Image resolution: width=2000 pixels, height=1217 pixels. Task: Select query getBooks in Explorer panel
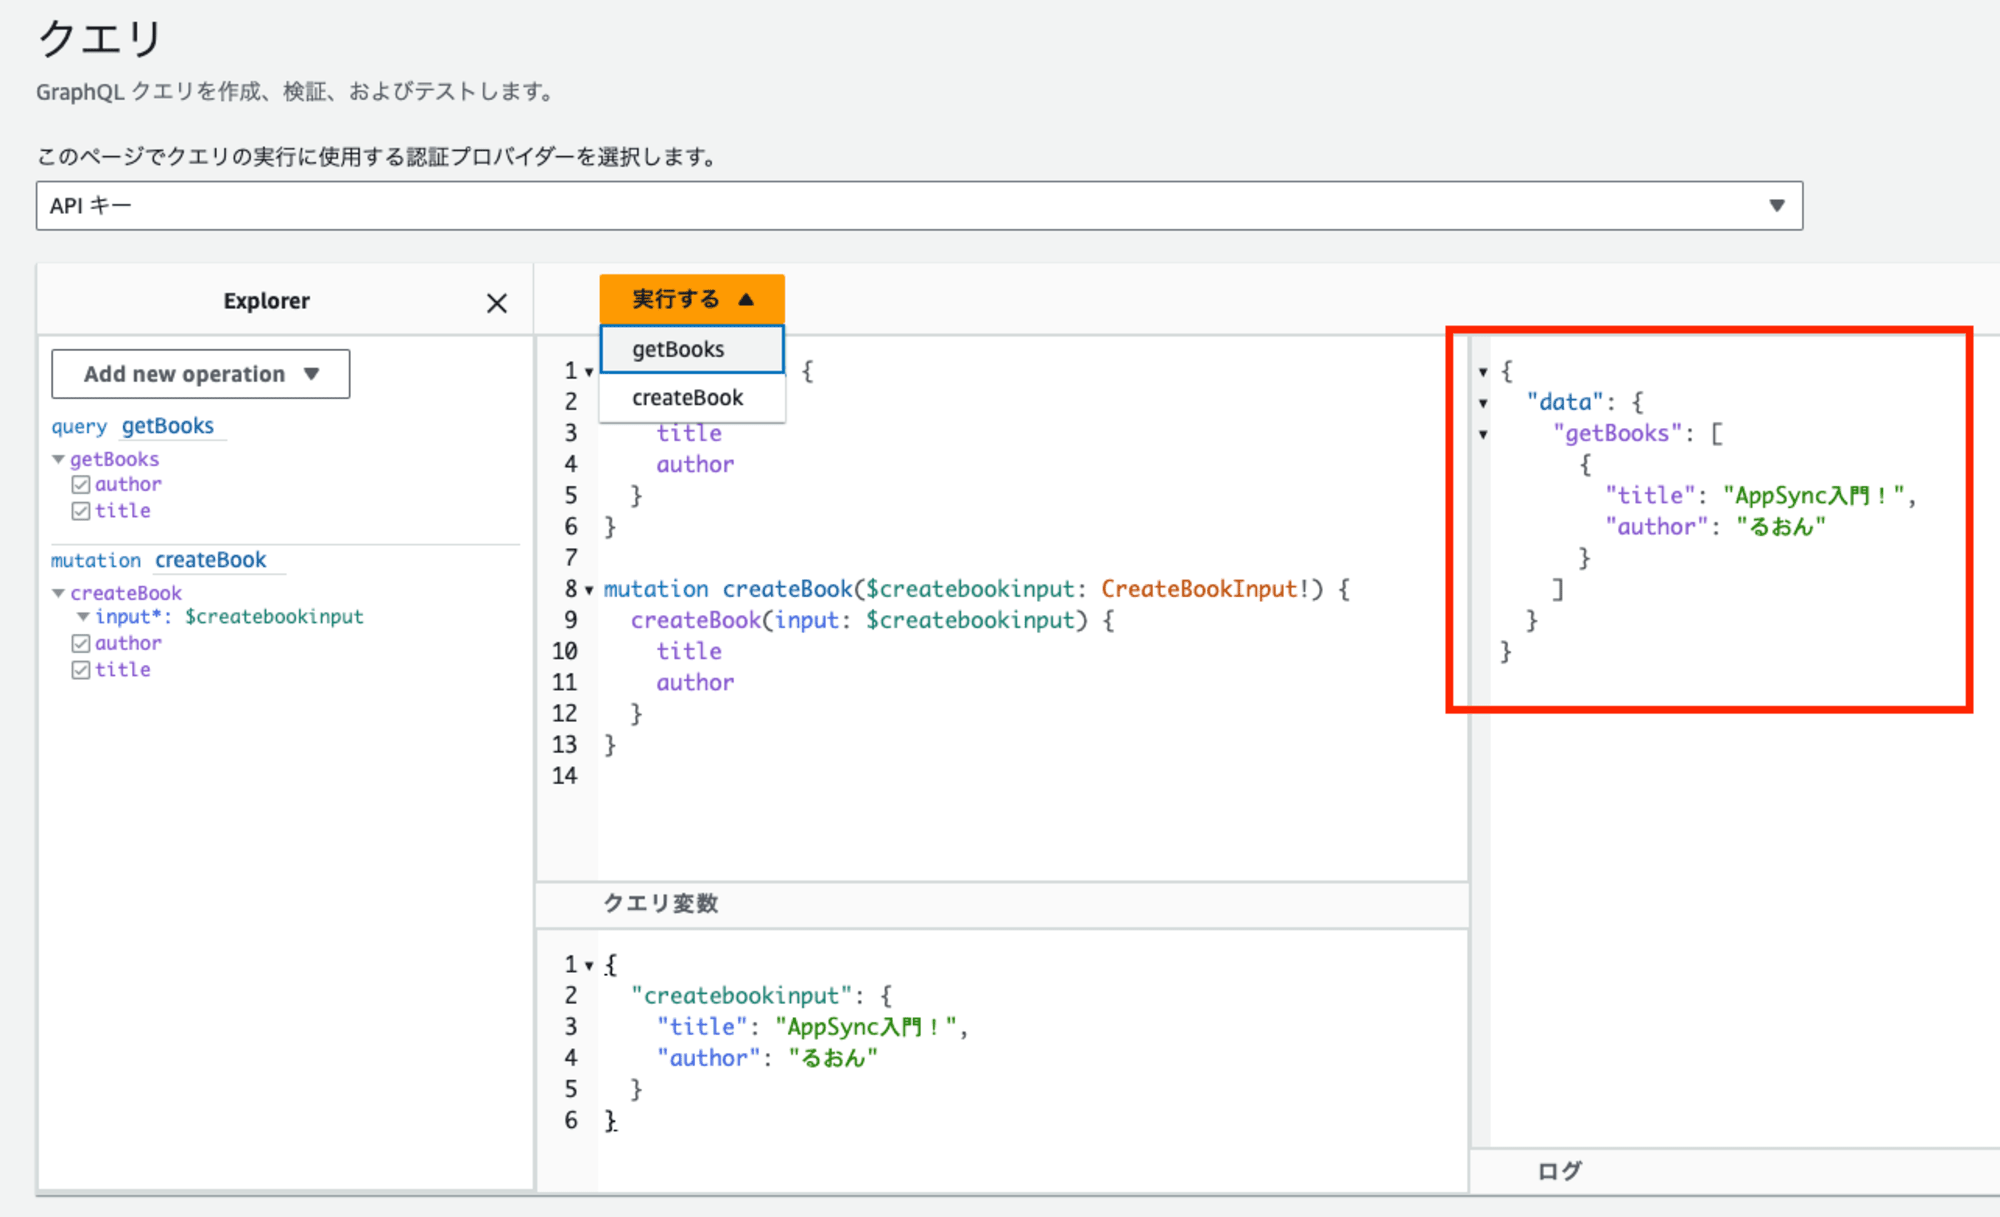tap(167, 426)
